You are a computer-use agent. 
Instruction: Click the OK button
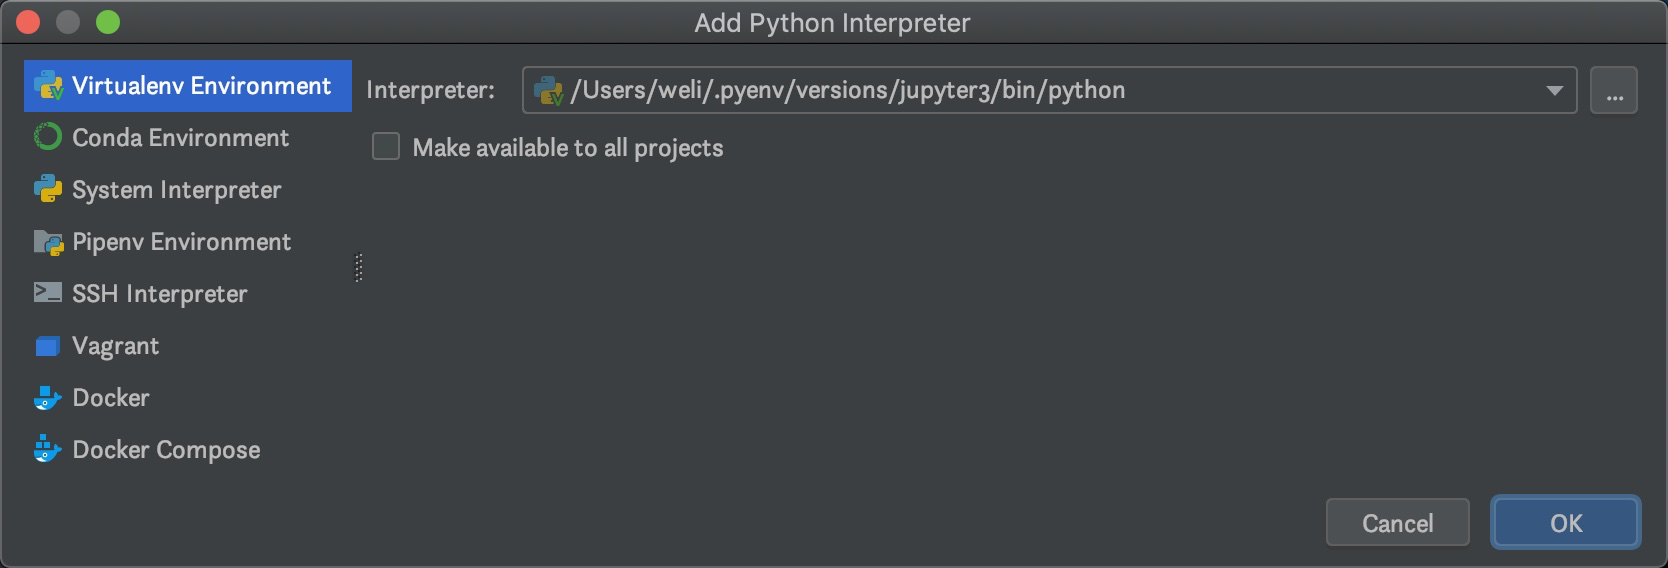(x=1566, y=523)
